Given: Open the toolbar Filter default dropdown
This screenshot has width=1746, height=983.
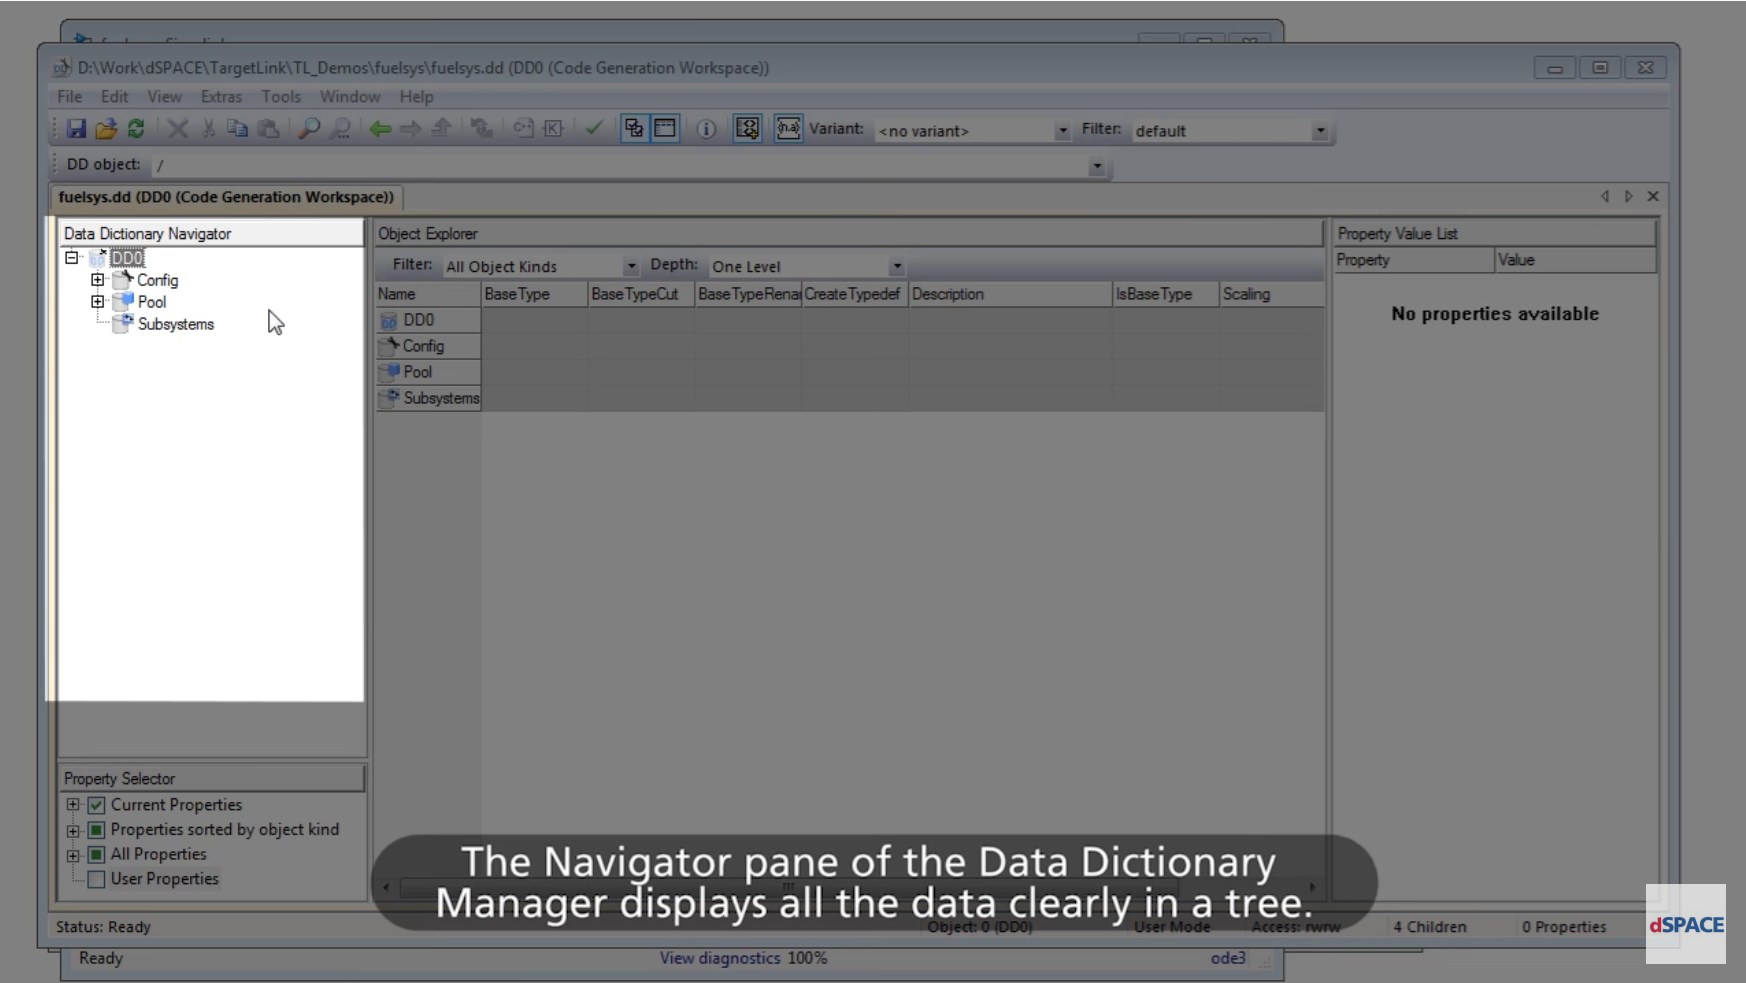Looking at the screenshot, I should click(x=1320, y=131).
